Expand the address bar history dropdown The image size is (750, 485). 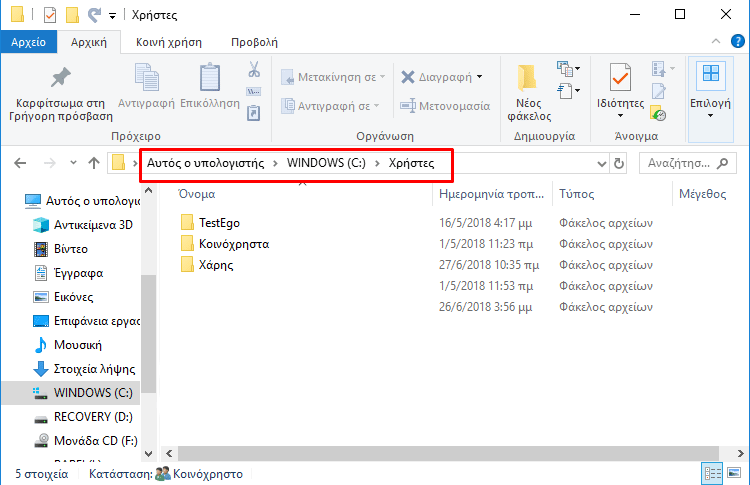click(602, 164)
